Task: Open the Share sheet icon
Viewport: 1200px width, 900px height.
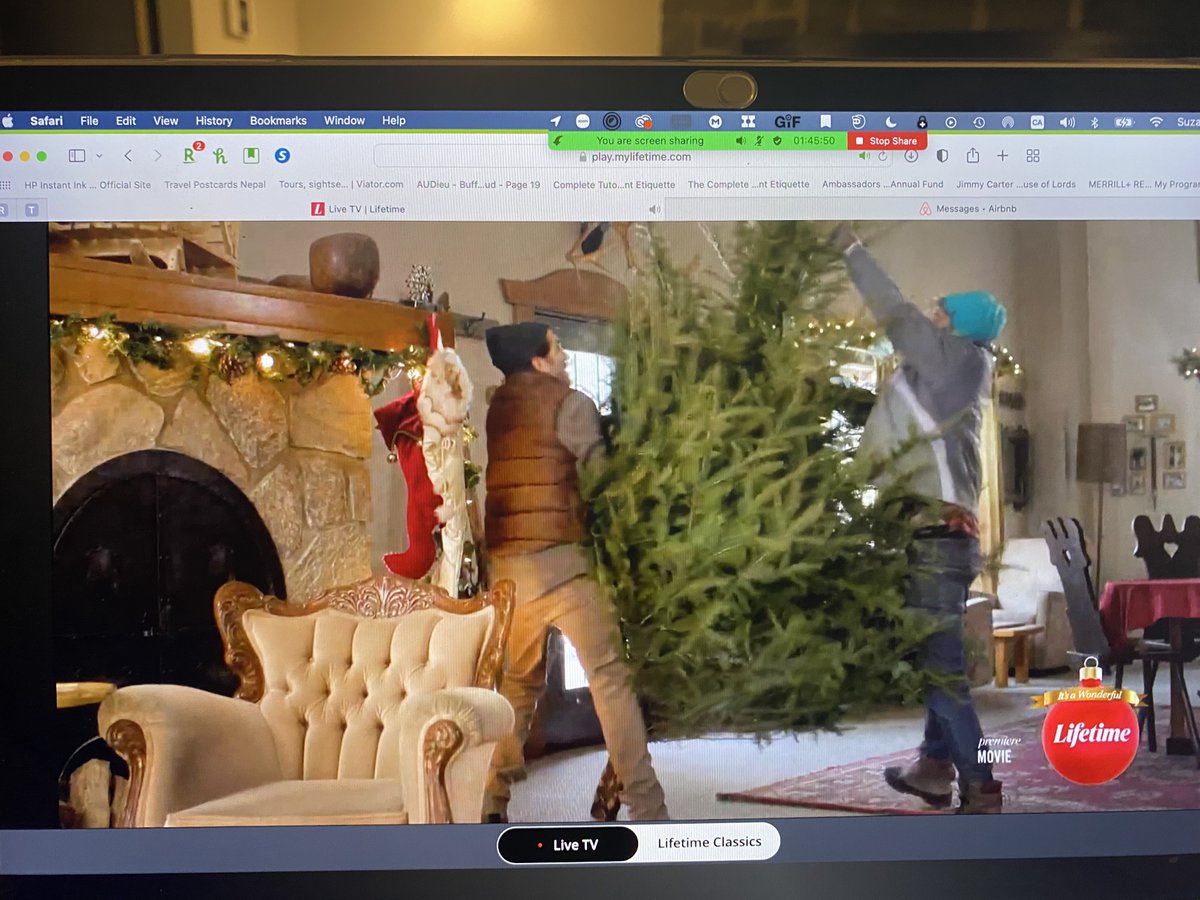Action: [x=972, y=155]
